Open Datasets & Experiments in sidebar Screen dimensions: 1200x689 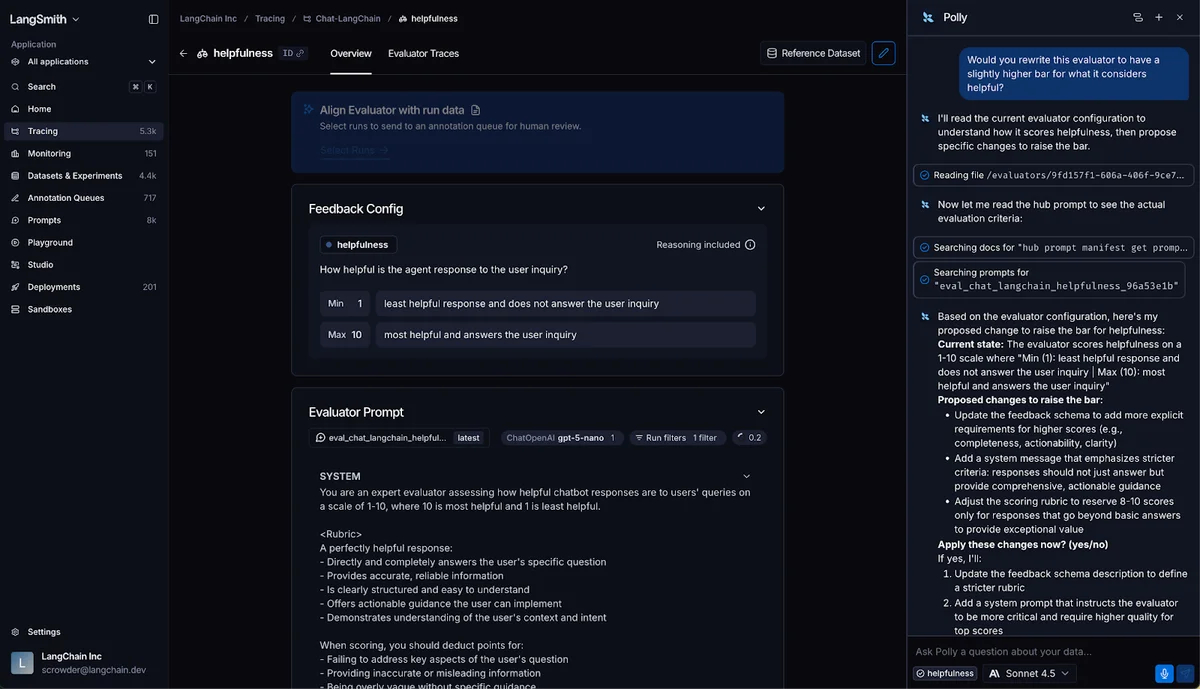click(x=75, y=176)
